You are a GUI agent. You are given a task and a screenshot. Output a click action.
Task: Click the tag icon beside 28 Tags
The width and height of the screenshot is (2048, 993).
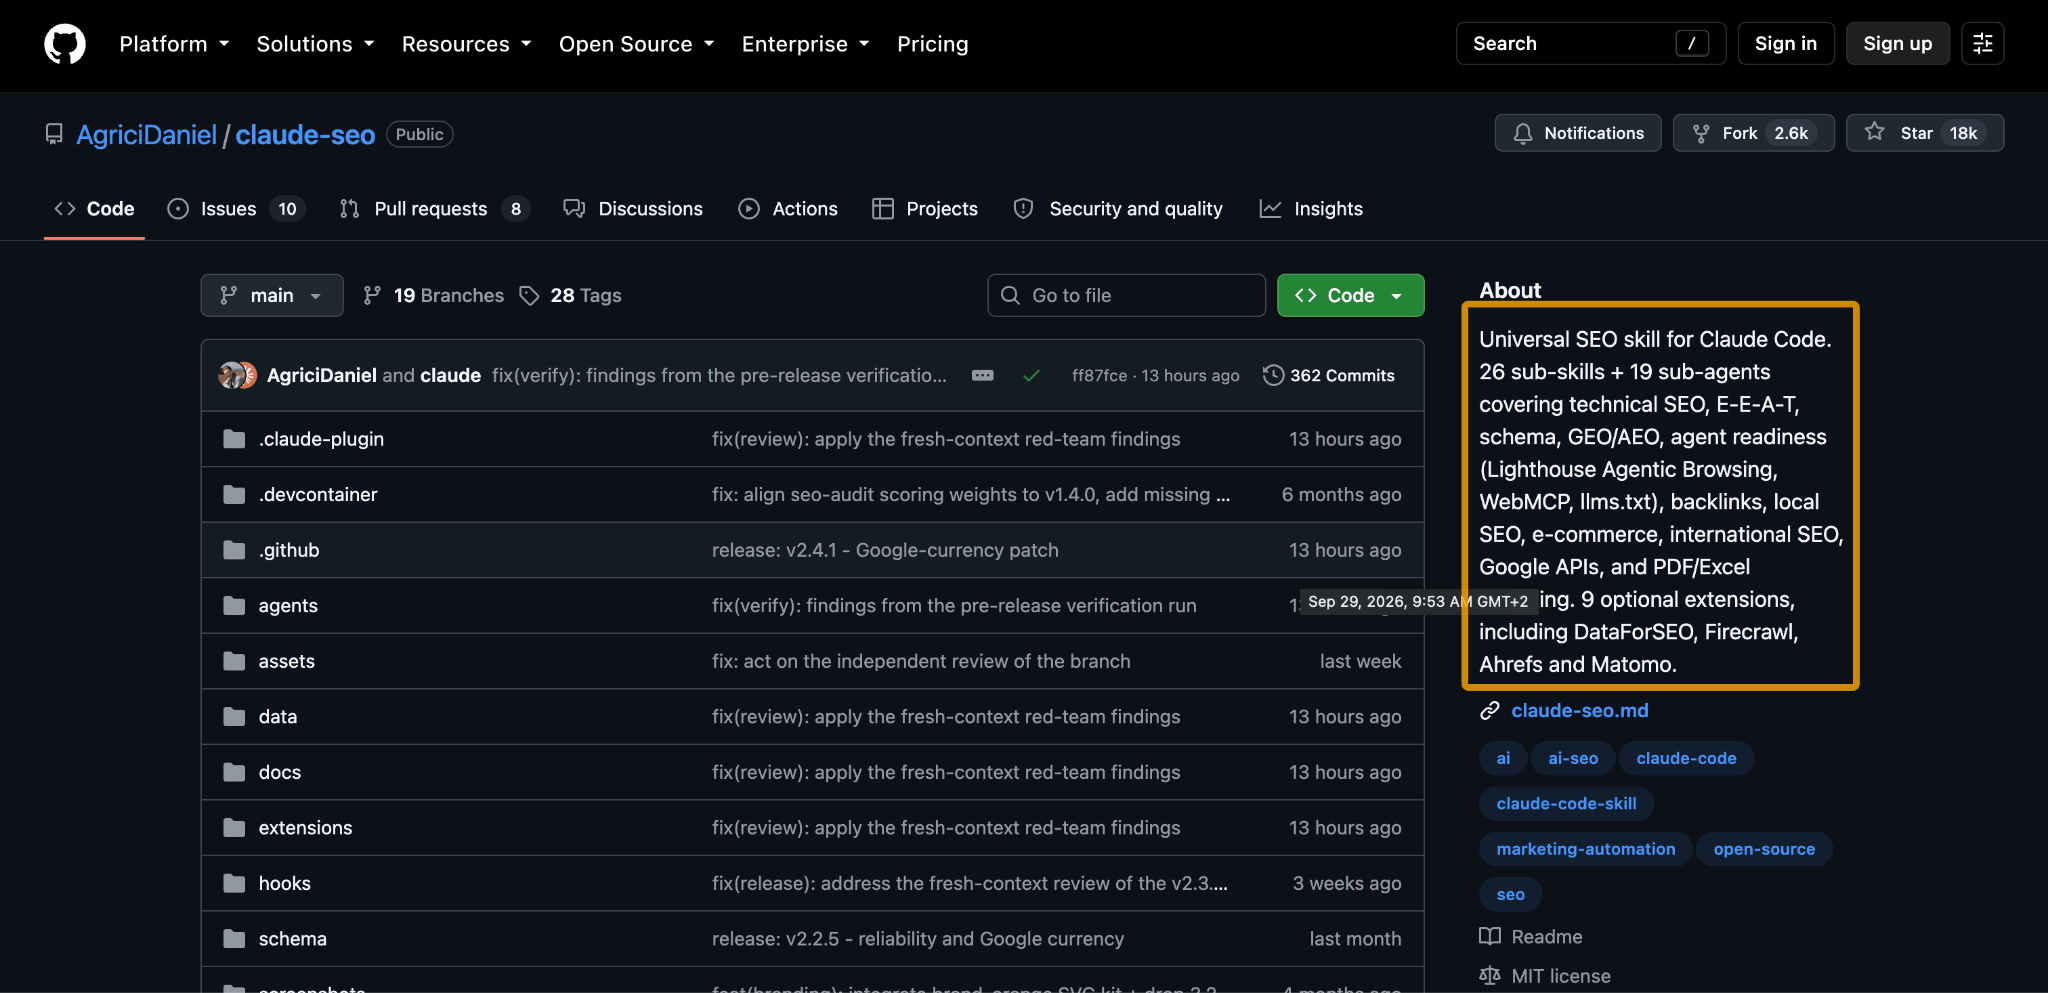point(529,296)
